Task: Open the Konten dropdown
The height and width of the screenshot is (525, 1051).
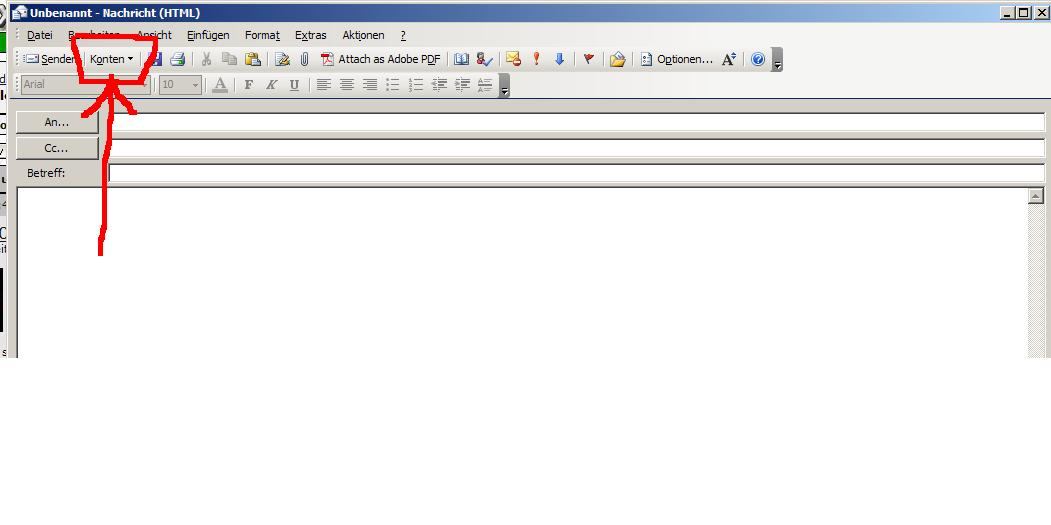Action: tap(111, 59)
